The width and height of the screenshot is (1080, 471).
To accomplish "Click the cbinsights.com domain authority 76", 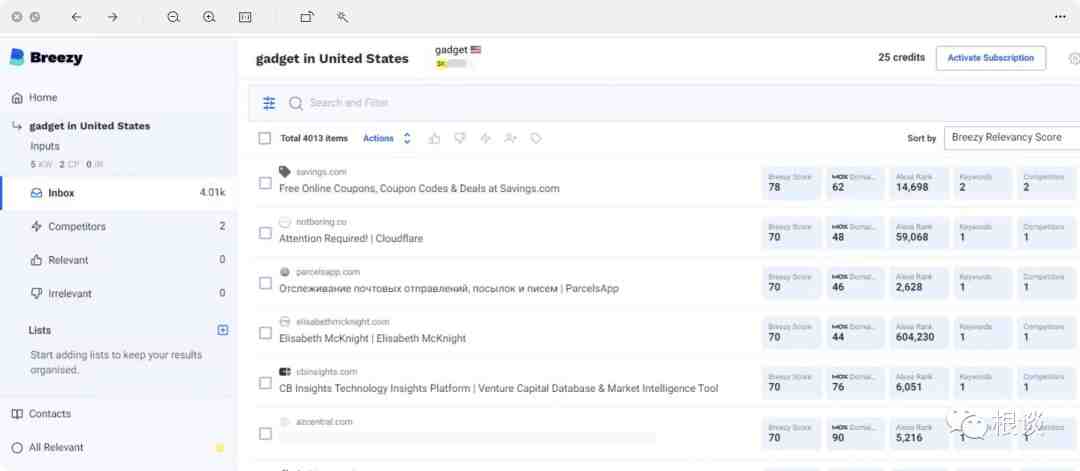I will (855, 382).
